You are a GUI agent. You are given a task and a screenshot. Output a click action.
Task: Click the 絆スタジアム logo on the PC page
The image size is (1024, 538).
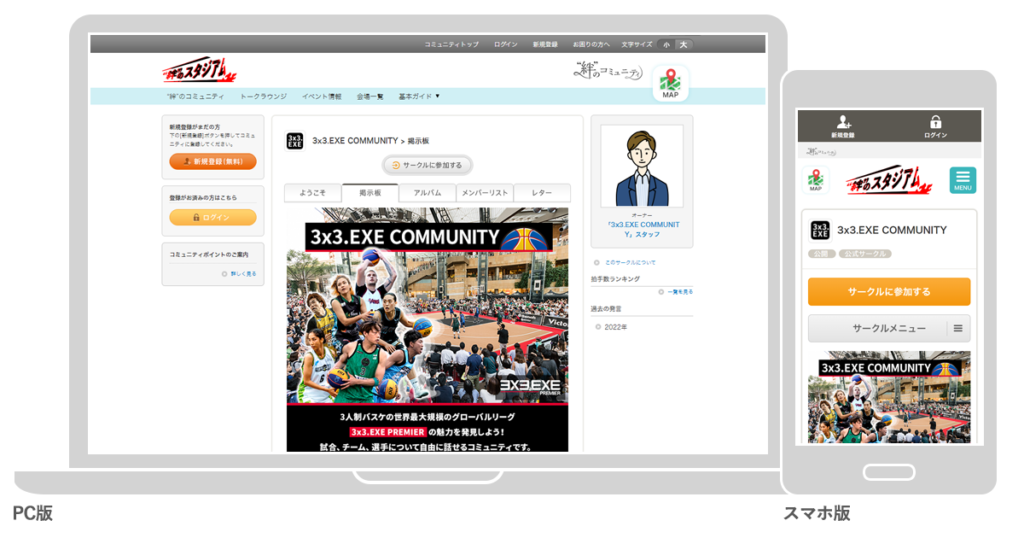pos(199,71)
